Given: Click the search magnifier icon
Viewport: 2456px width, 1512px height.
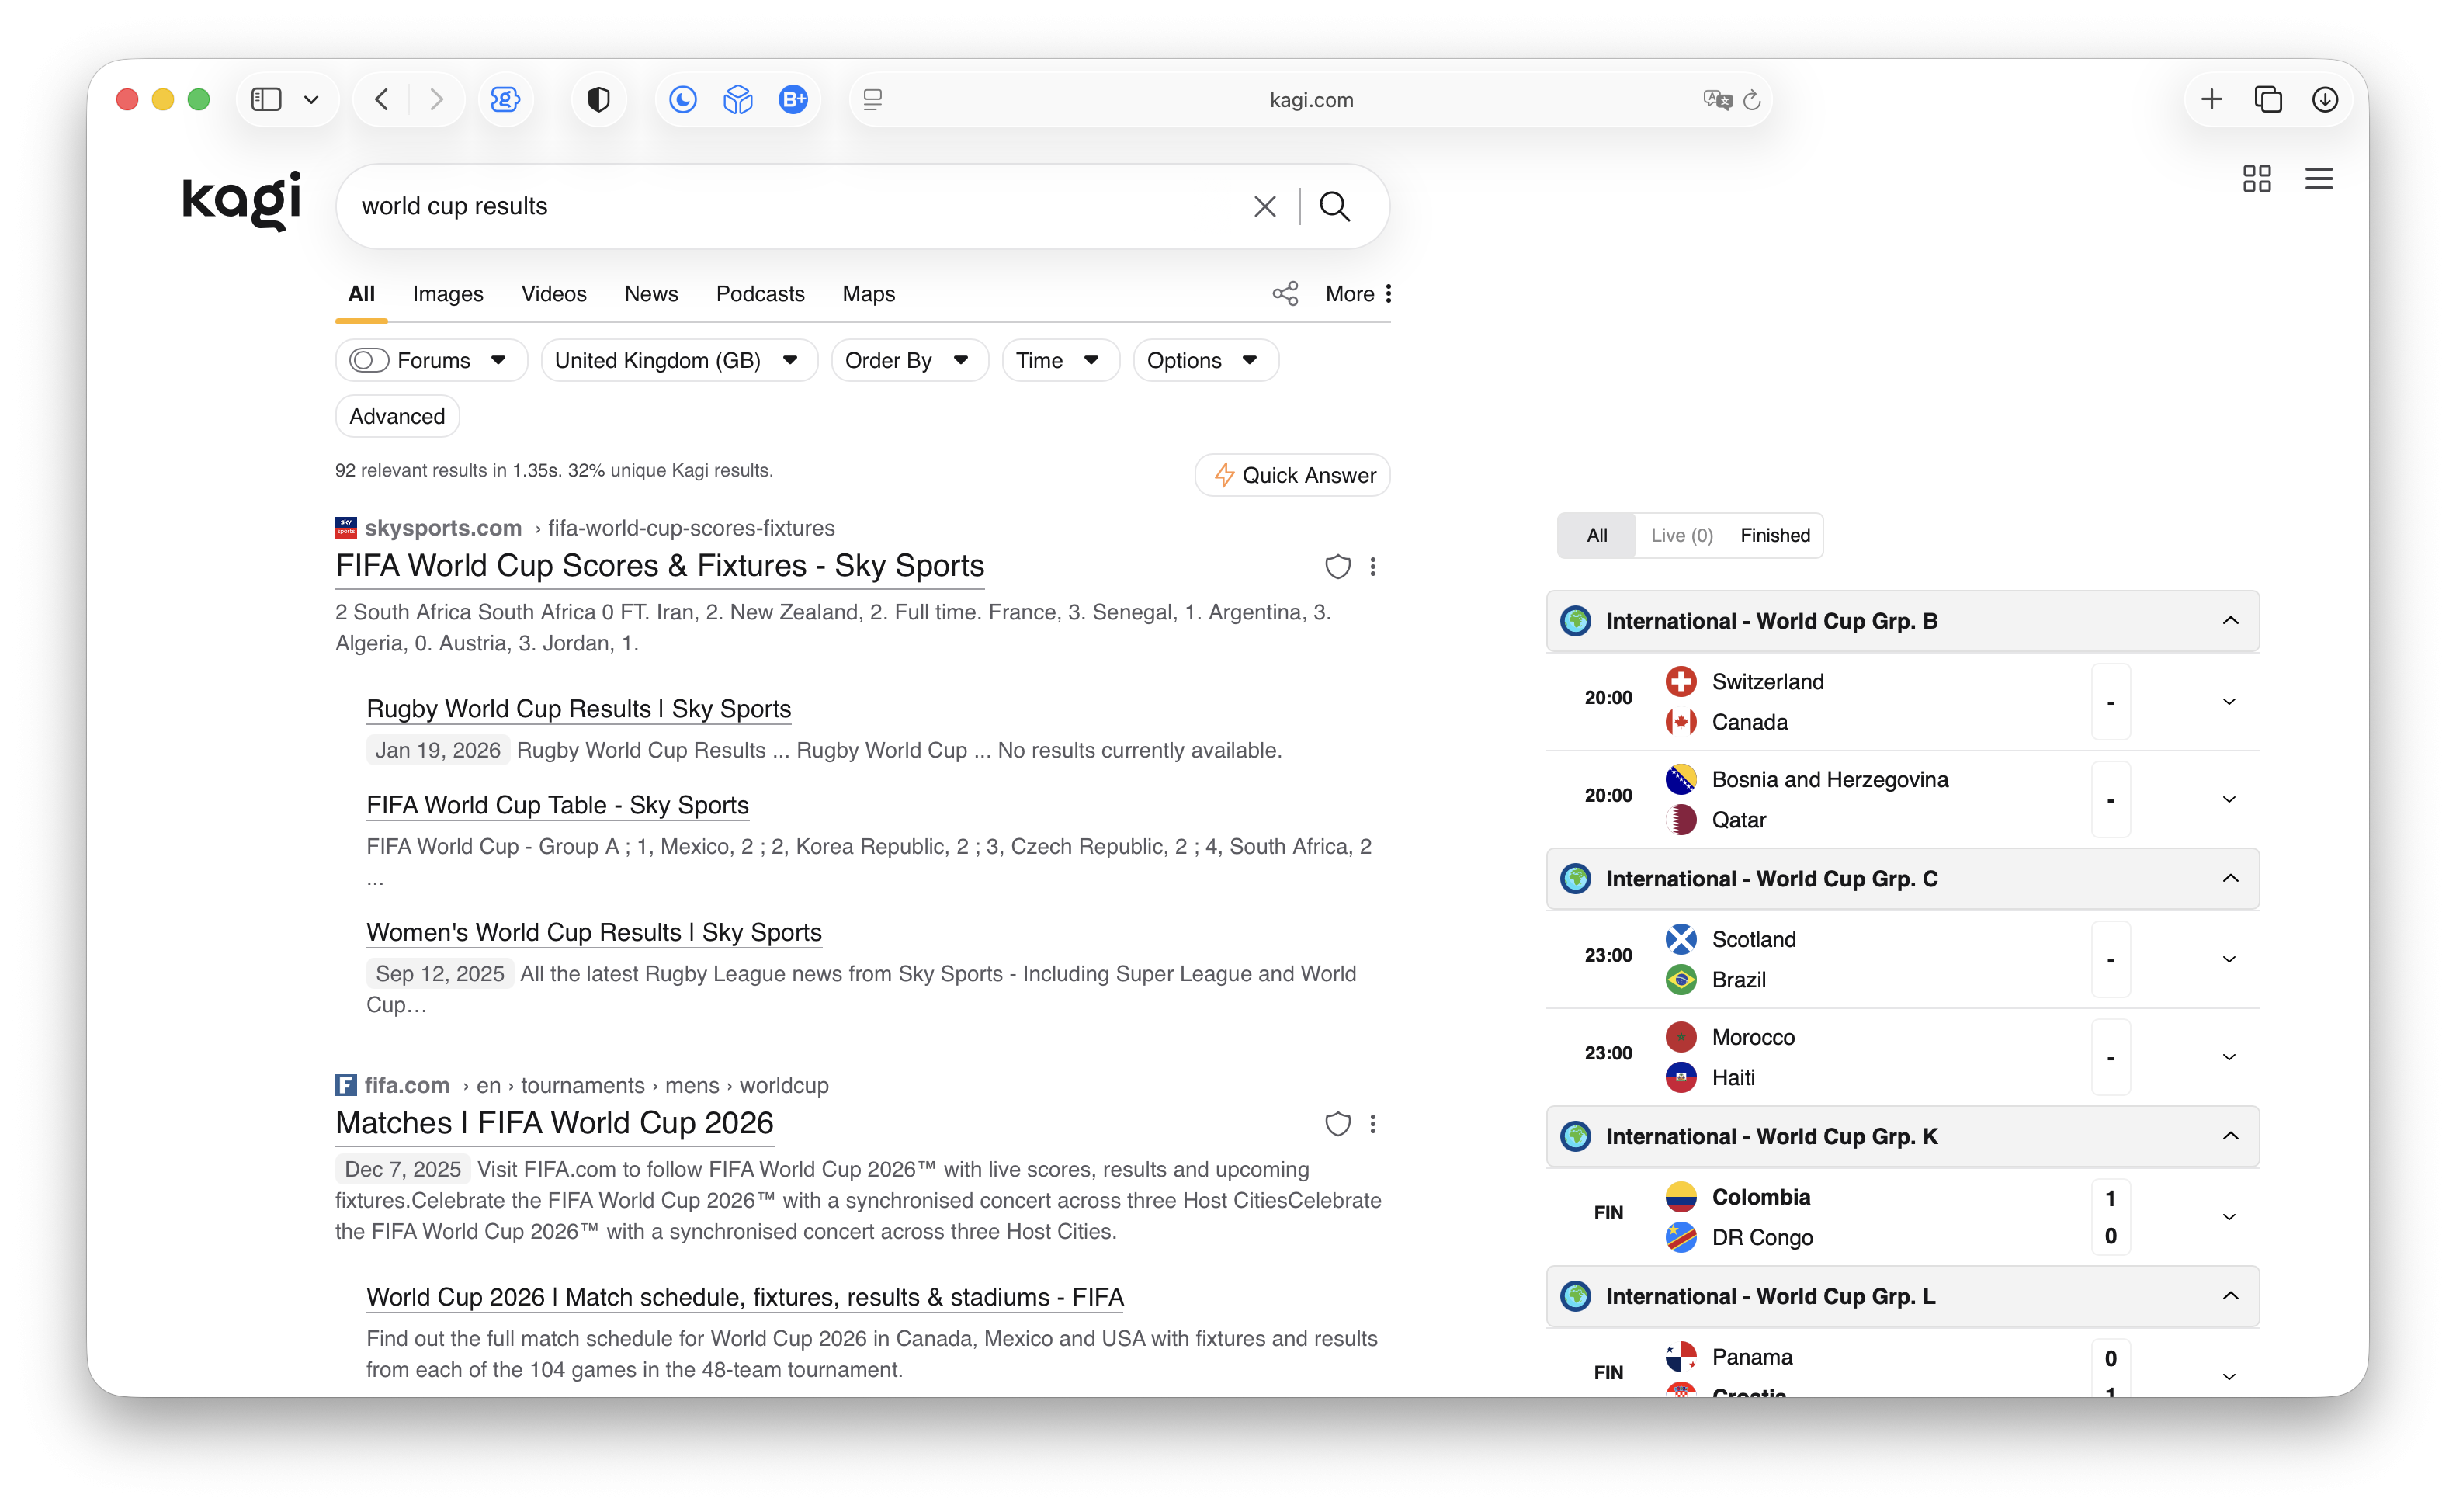Looking at the screenshot, I should 1334,206.
